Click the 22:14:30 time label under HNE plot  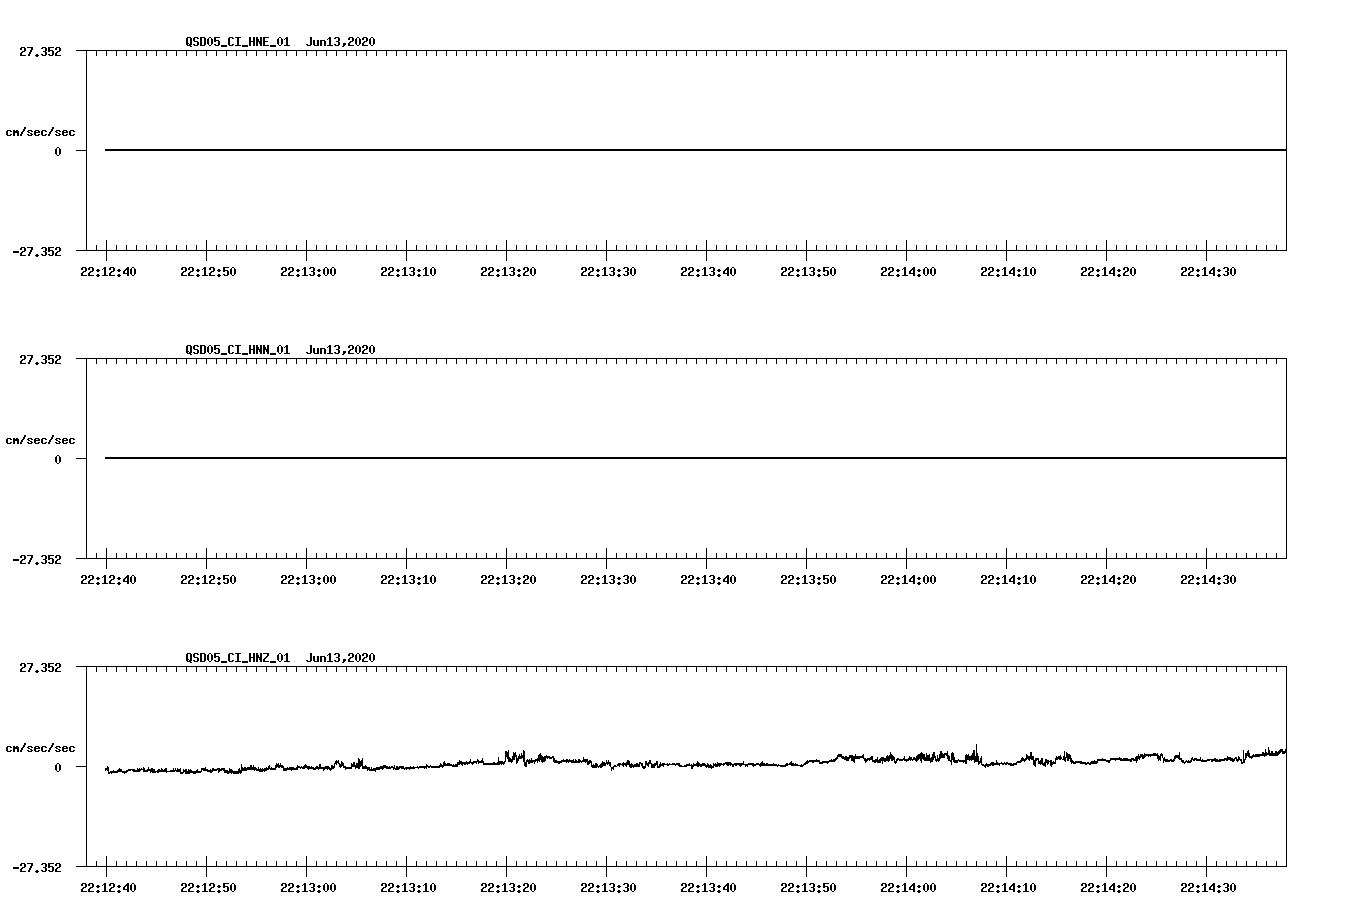tap(1208, 272)
